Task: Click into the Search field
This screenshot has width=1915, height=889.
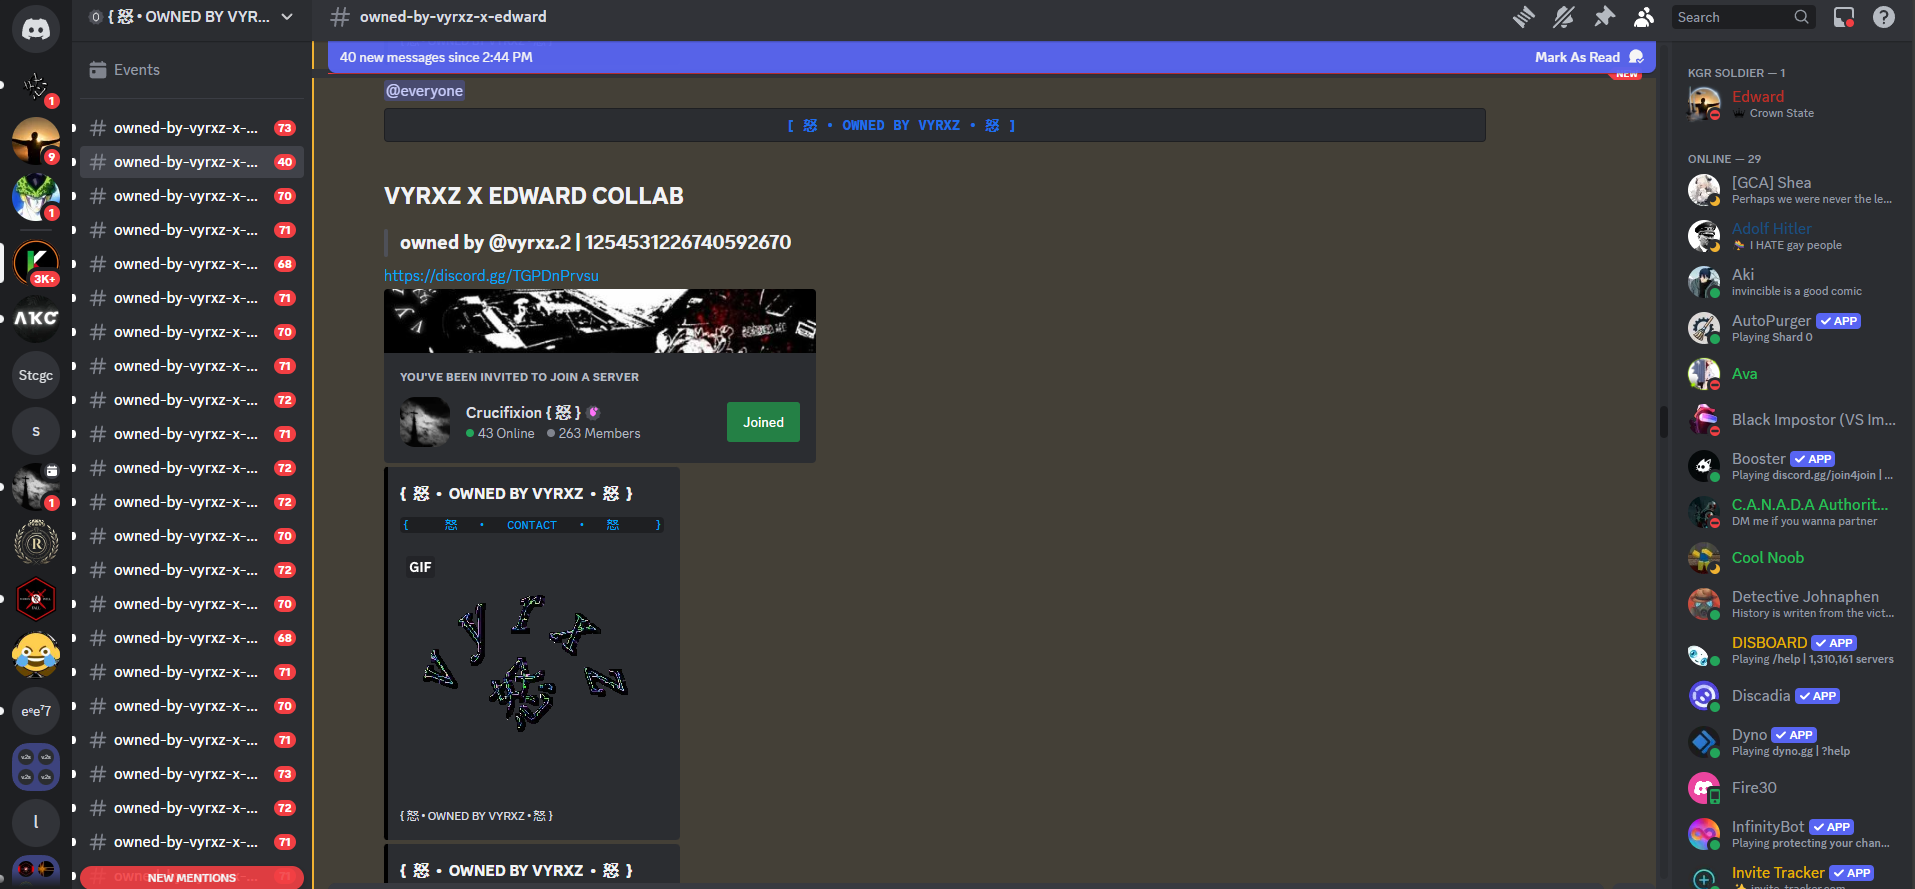Action: 1732,17
